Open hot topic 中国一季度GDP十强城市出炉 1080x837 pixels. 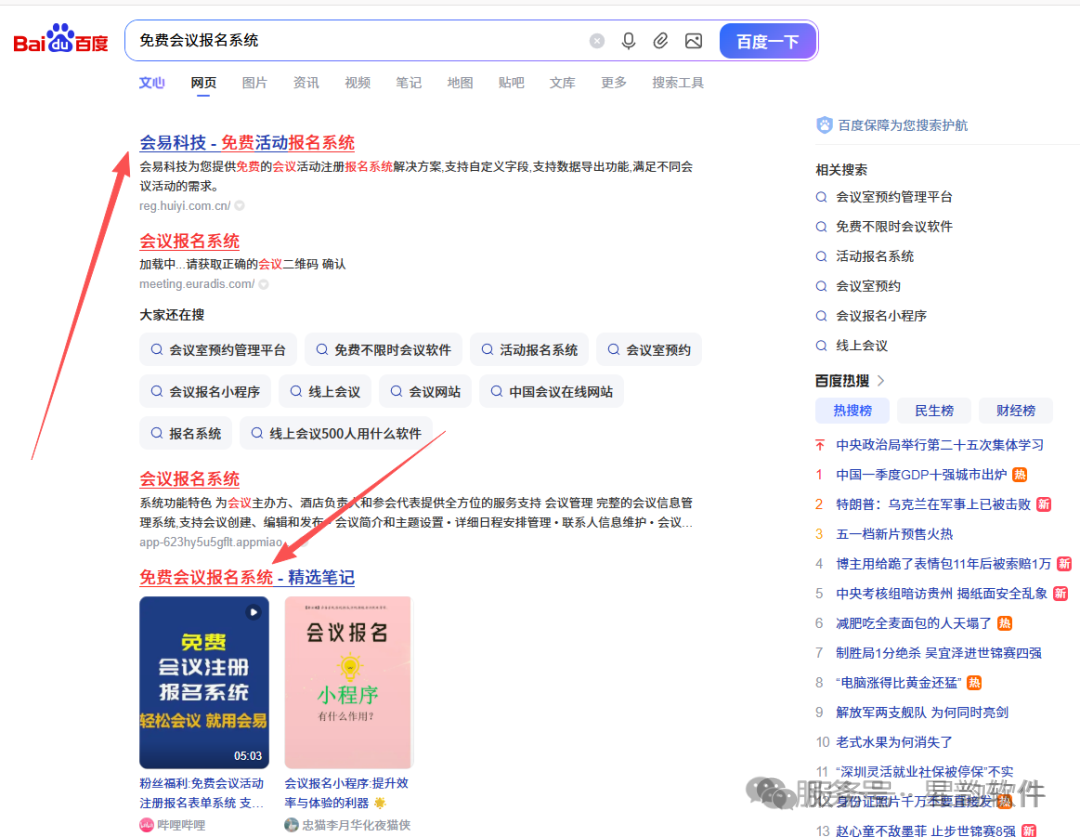point(921,475)
